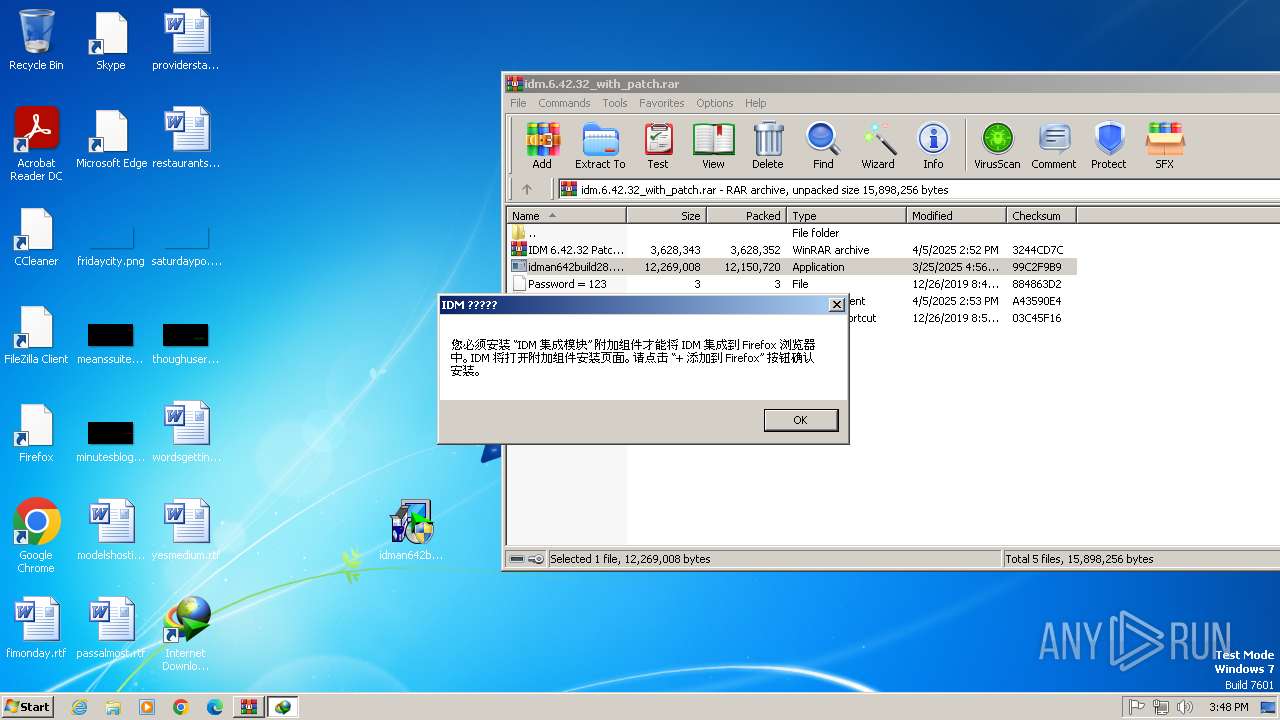Click the Test archive icon
The height and width of the screenshot is (720, 1280).
coord(658,146)
